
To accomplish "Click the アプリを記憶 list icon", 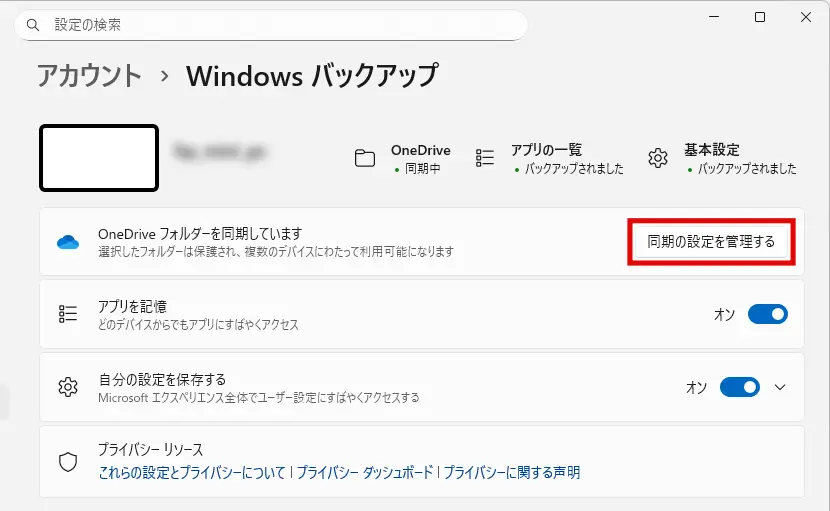I will tap(68, 314).
